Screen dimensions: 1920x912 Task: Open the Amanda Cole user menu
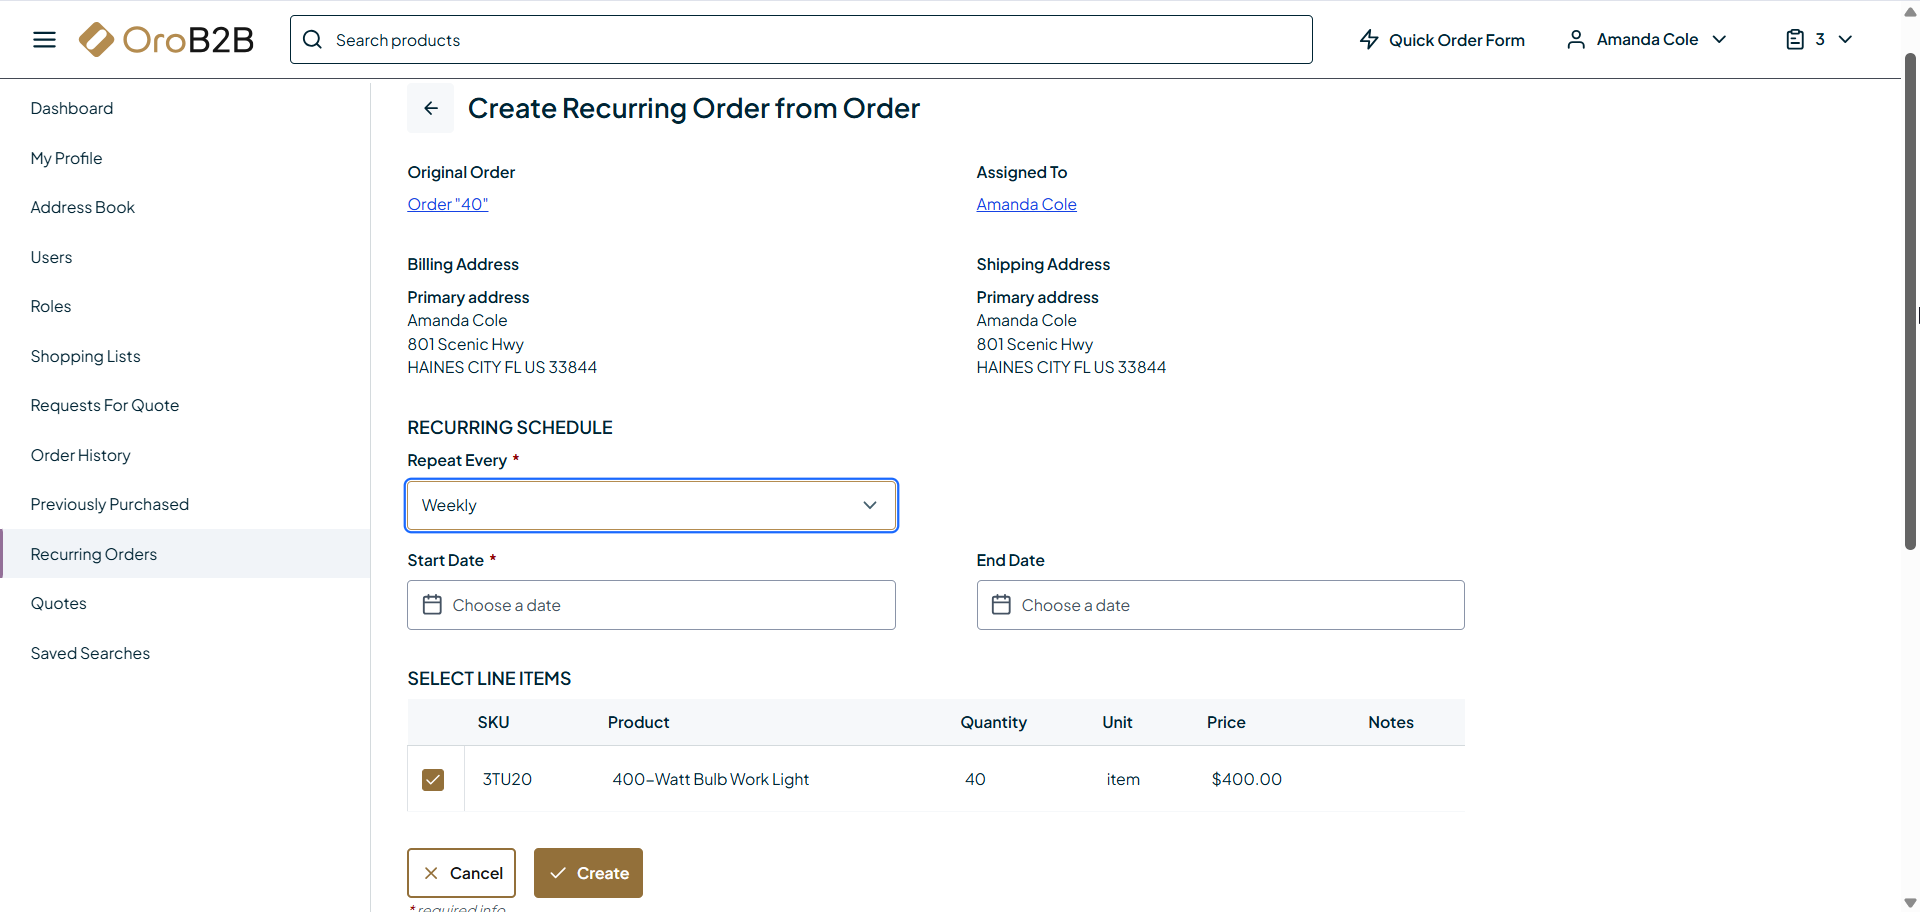click(1647, 40)
